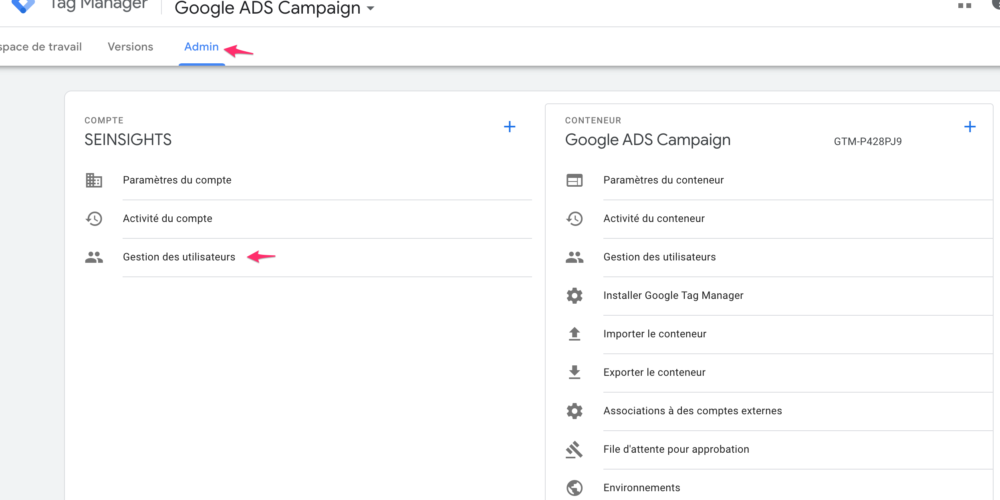Click the Tag Manager logo icon
The width and height of the screenshot is (1000, 500).
(x=22, y=5)
